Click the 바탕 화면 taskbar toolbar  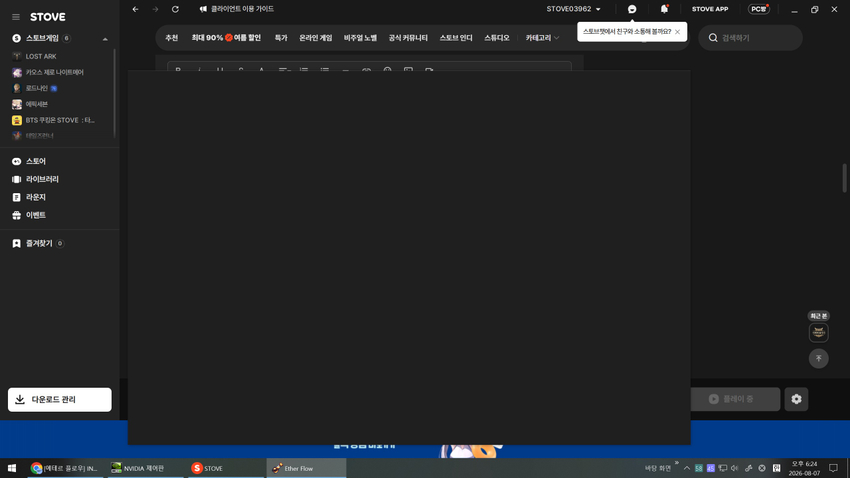[658, 468]
